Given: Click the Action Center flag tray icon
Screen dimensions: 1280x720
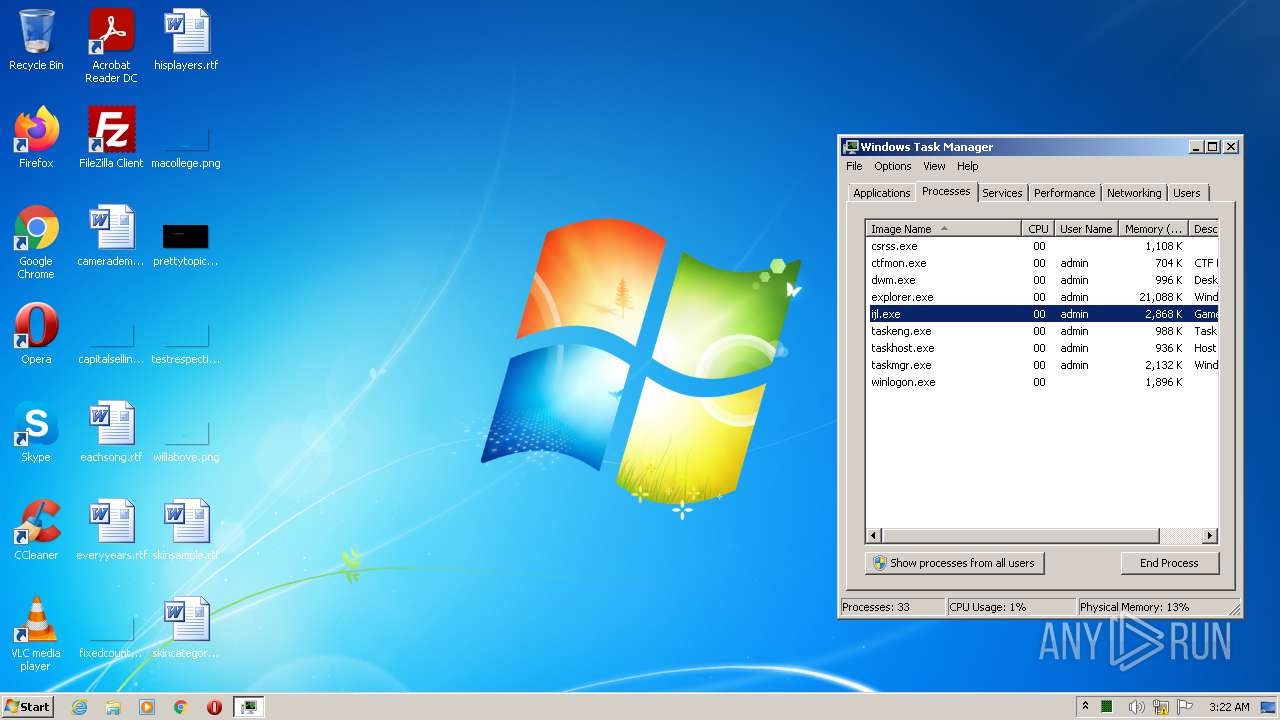Looking at the screenshot, I should (1186, 707).
